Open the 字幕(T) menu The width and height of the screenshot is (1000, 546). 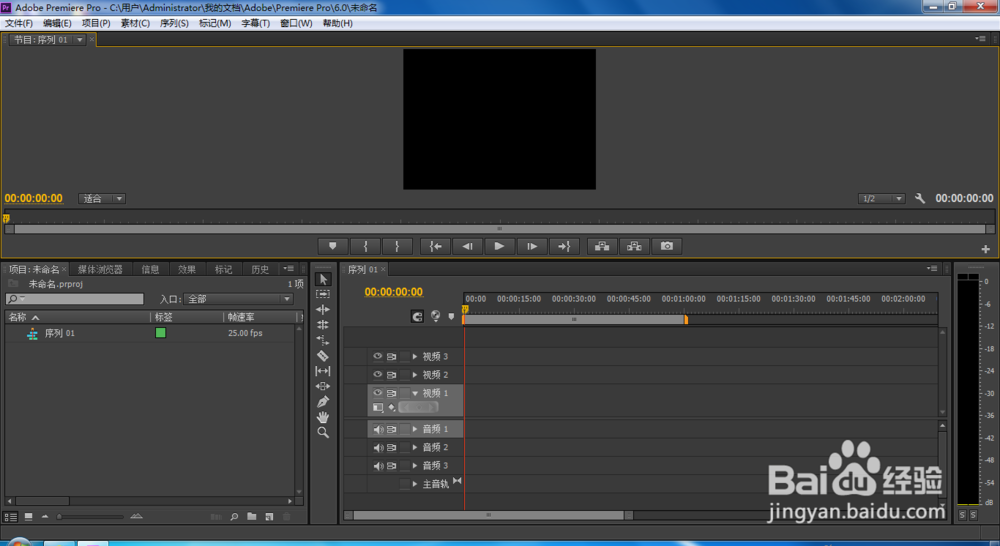pos(255,23)
